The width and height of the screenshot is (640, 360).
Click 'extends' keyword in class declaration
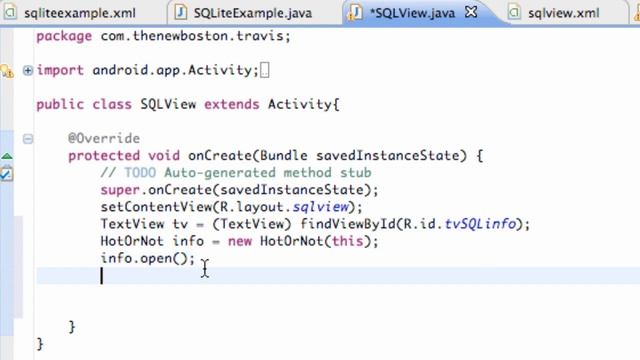pyautogui.click(x=231, y=104)
